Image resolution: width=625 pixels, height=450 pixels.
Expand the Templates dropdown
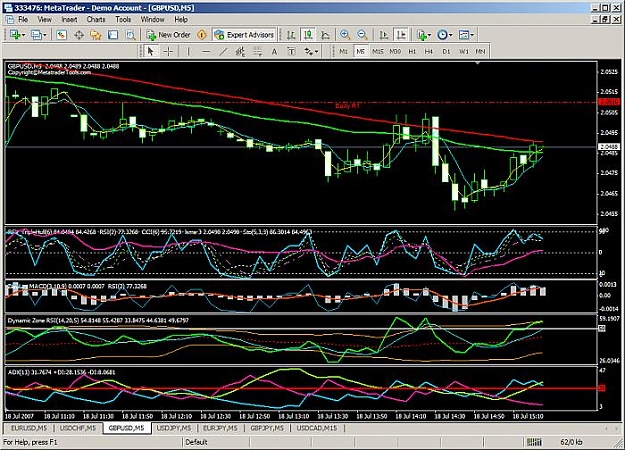[472, 35]
